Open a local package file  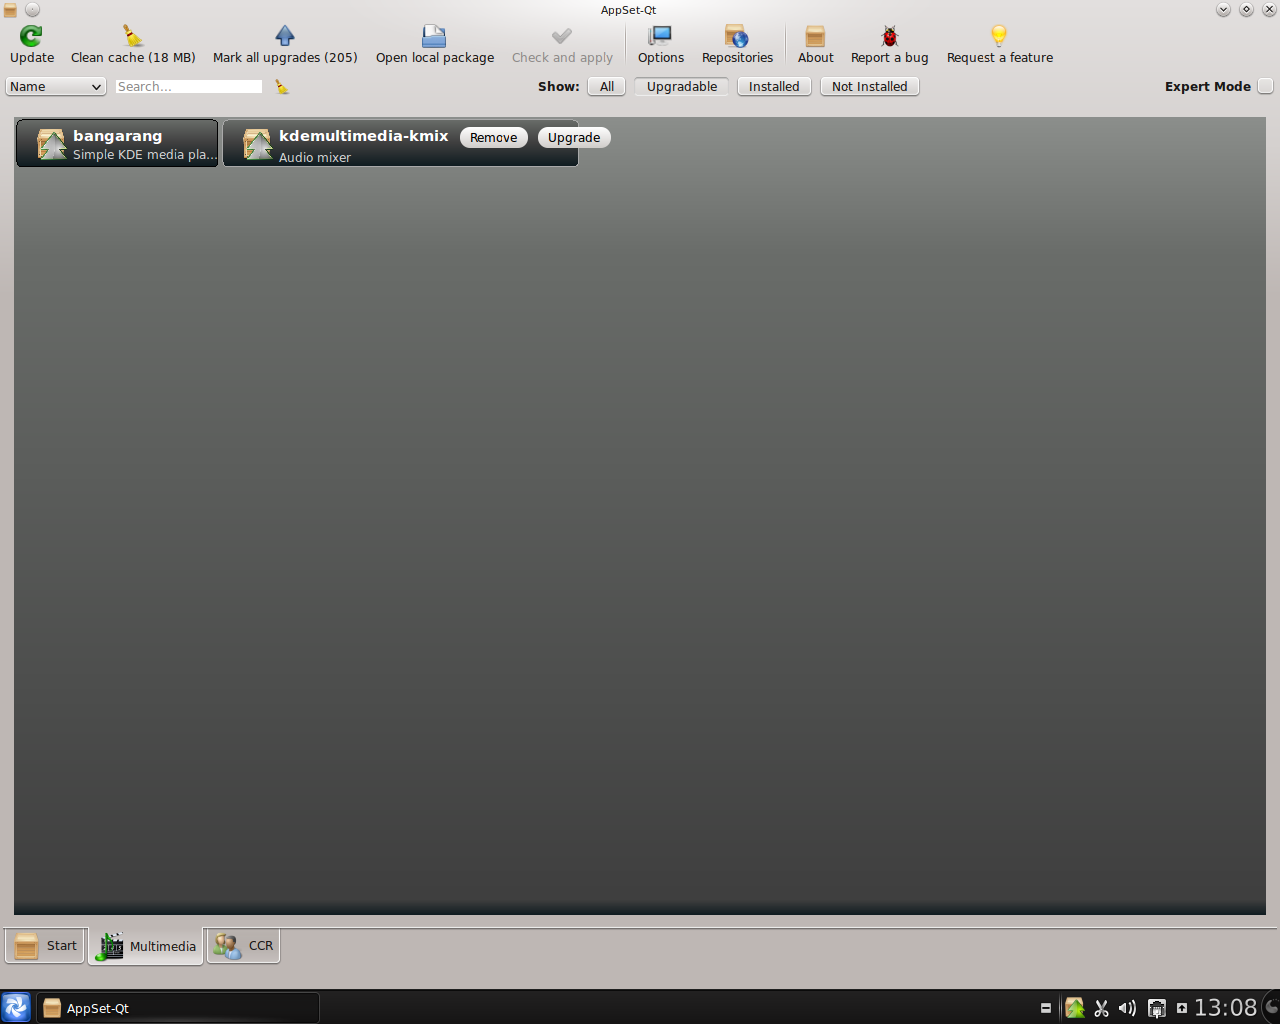[434, 46]
